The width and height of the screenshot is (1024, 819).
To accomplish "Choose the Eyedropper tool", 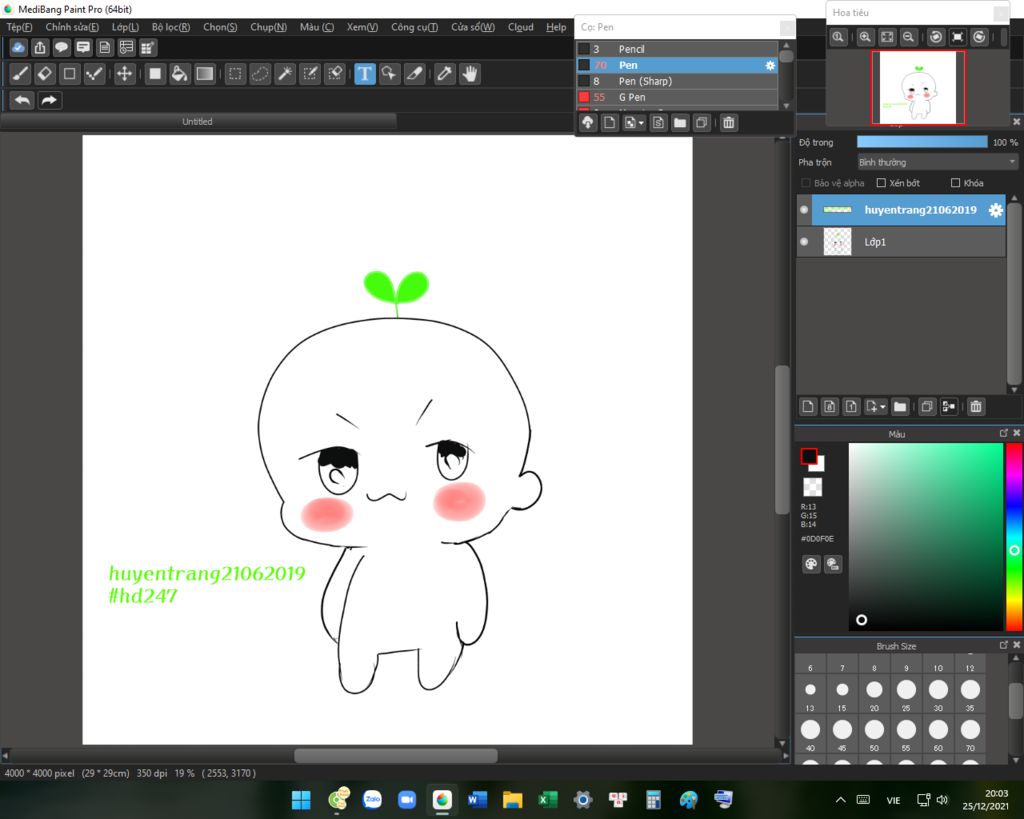I will point(444,74).
